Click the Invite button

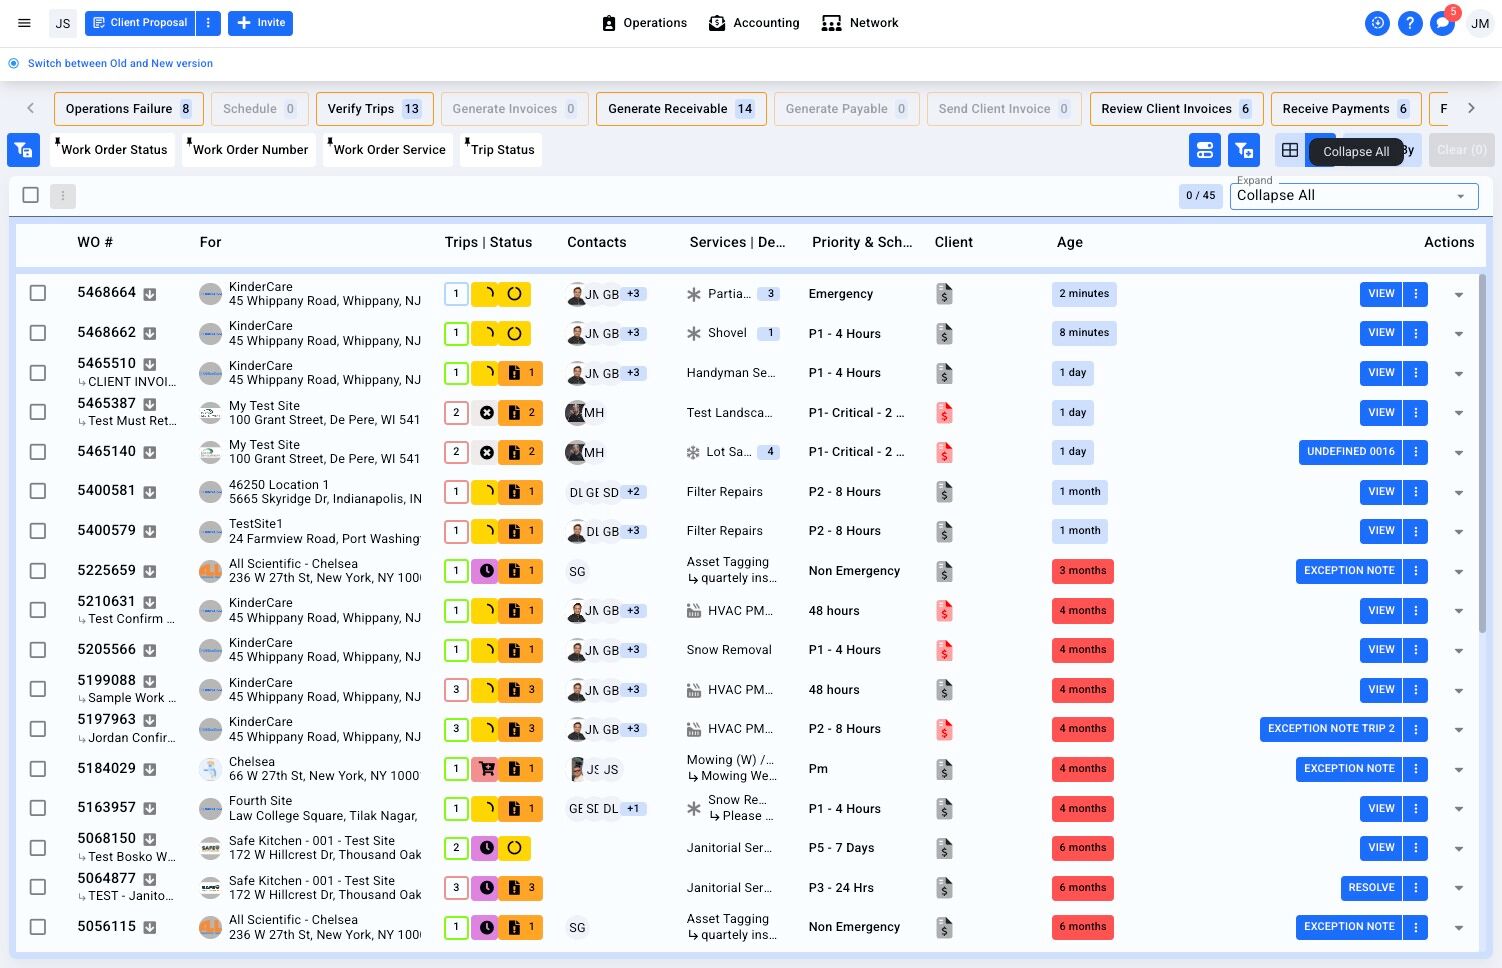pos(260,23)
